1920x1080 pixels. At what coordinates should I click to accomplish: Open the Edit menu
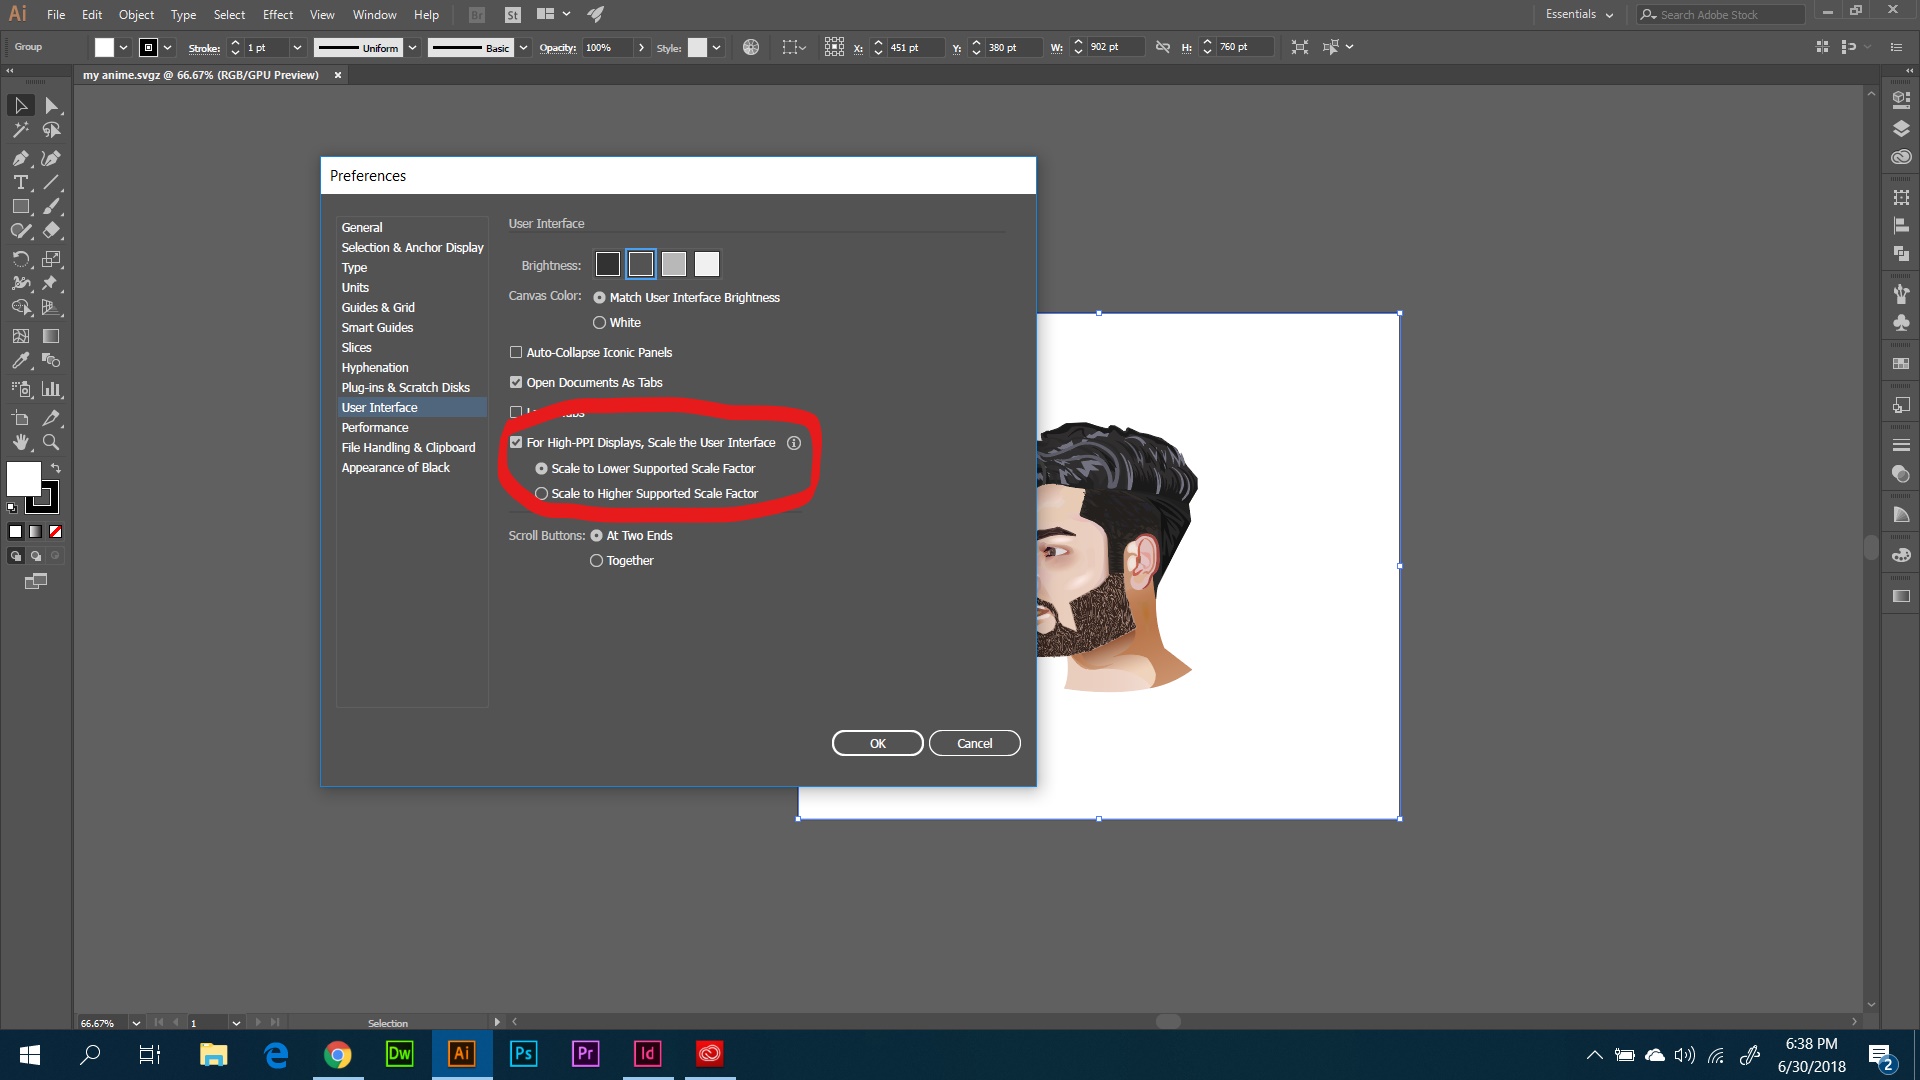[x=90, y=13]
